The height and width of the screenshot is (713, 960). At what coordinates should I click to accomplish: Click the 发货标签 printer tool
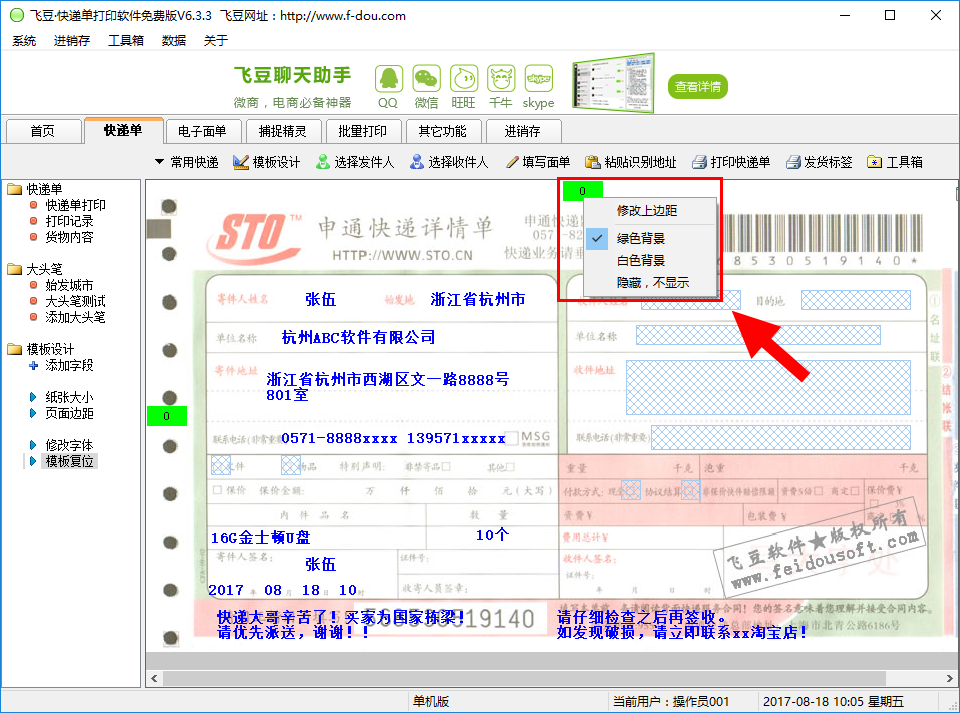click(819, 162)
